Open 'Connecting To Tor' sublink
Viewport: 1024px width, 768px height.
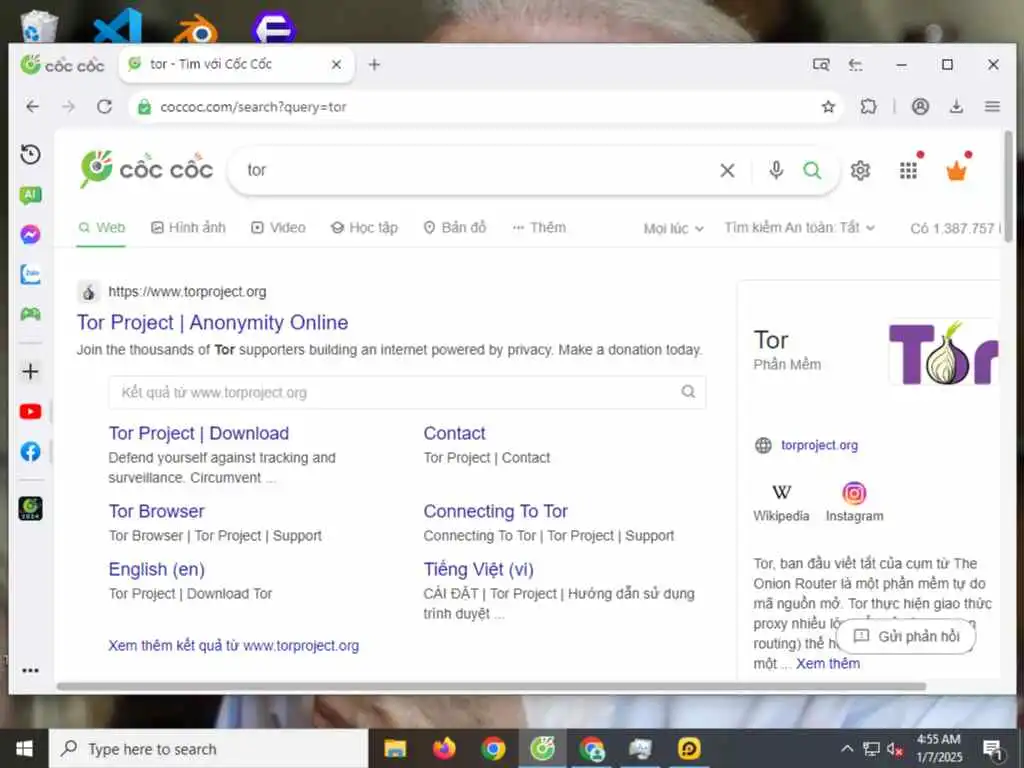(x=495, y=511)
